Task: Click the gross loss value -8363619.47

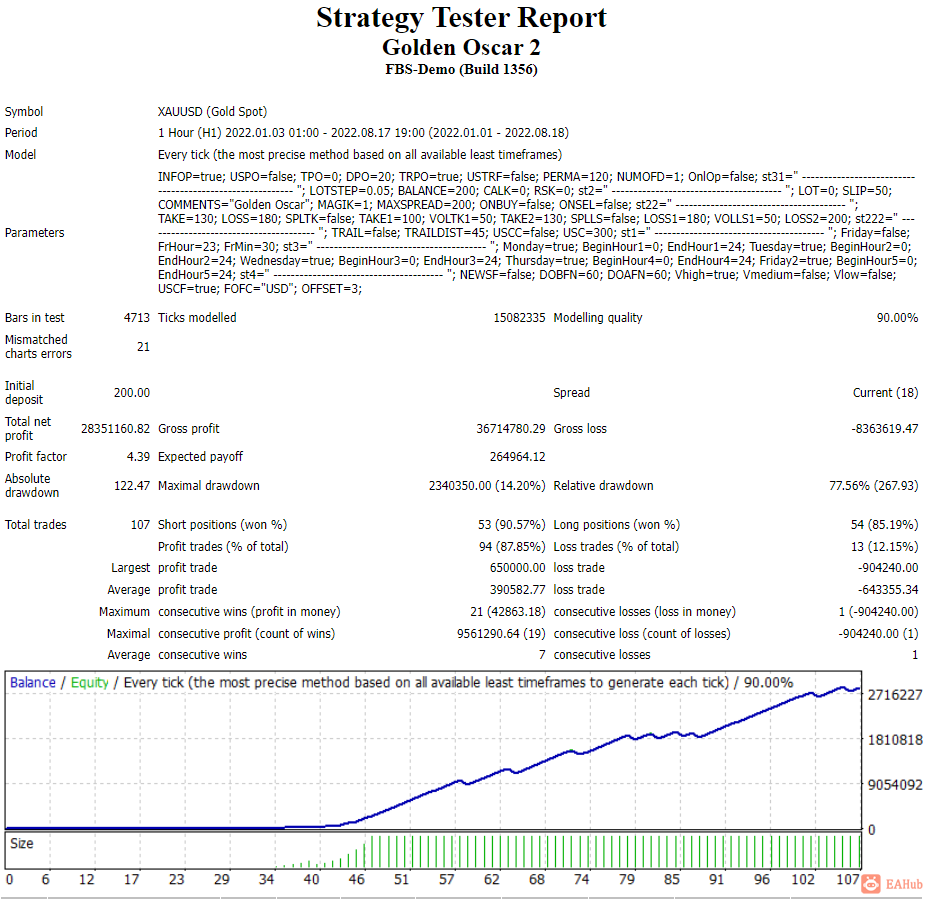Action: 884,429
